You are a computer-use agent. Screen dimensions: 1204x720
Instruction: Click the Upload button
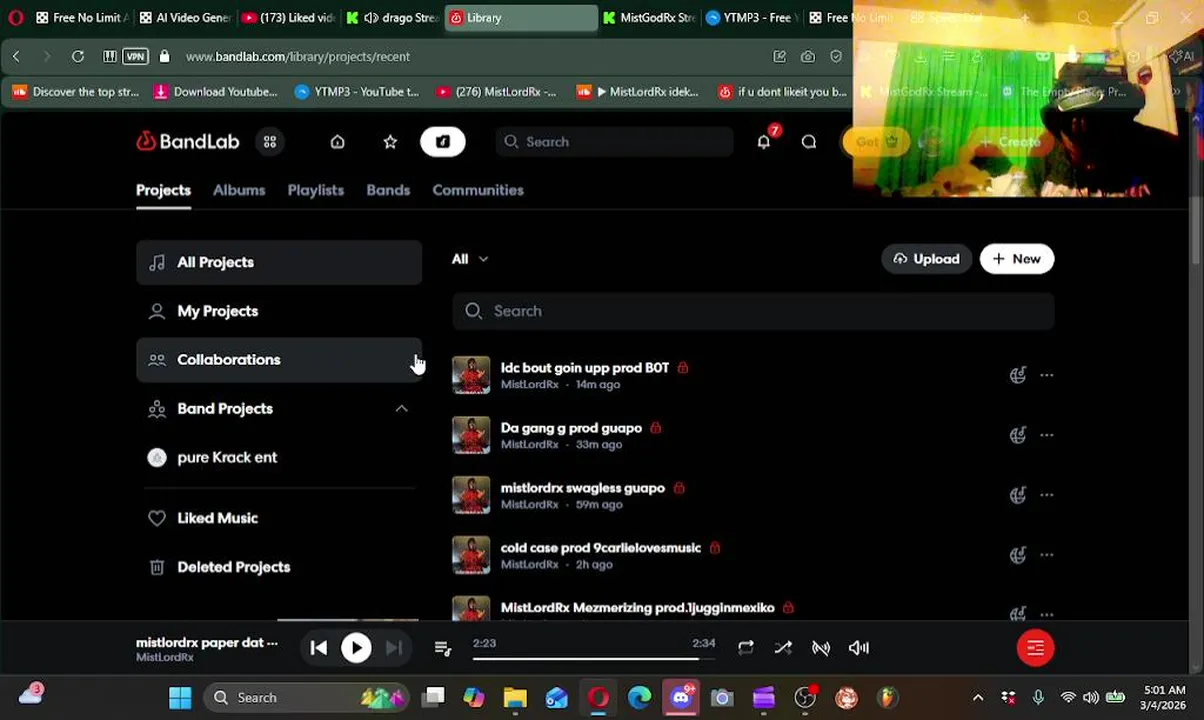(x=926, y=259)
